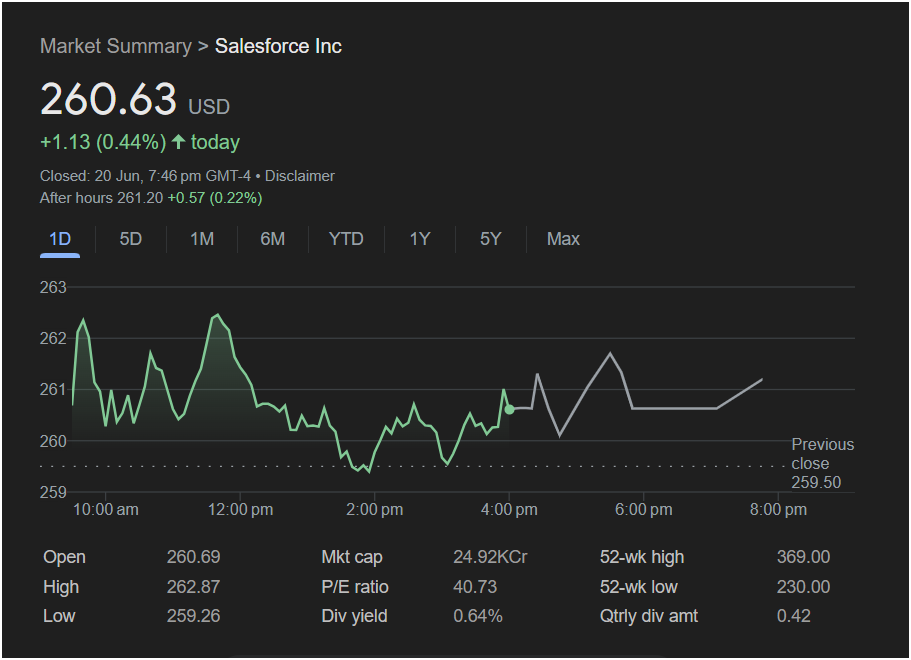This screenshot has height=660, width=911.
Task: Show the Max chart range
Action: (563, 239)
